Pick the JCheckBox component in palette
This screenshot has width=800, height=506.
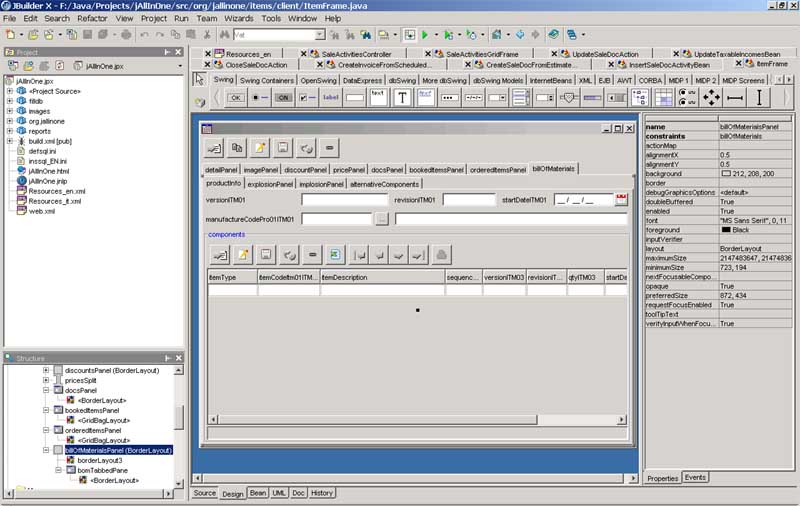pos(308,97)
